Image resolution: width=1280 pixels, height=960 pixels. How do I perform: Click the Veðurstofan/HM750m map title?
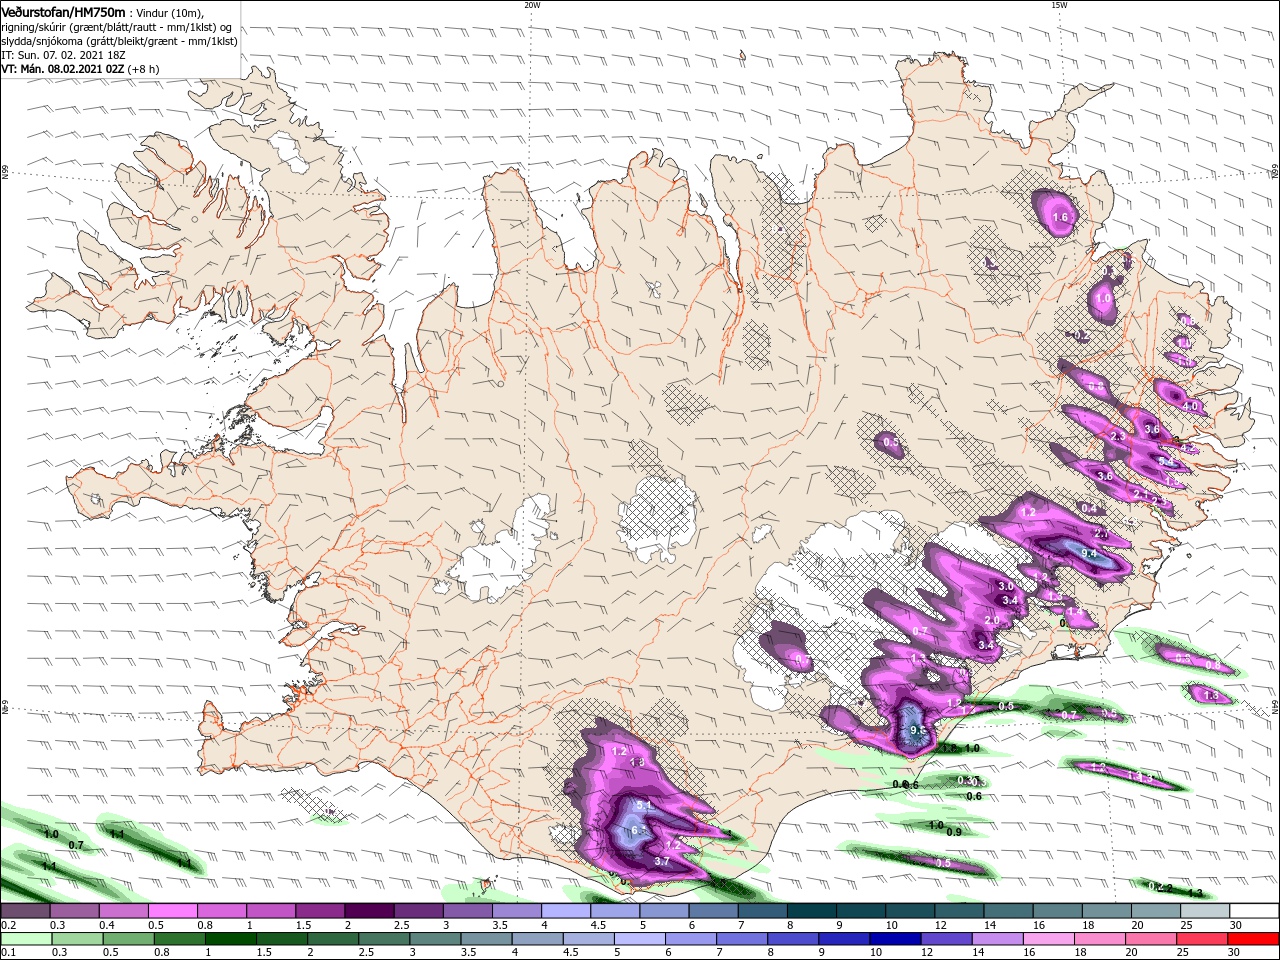click(63, 11)
